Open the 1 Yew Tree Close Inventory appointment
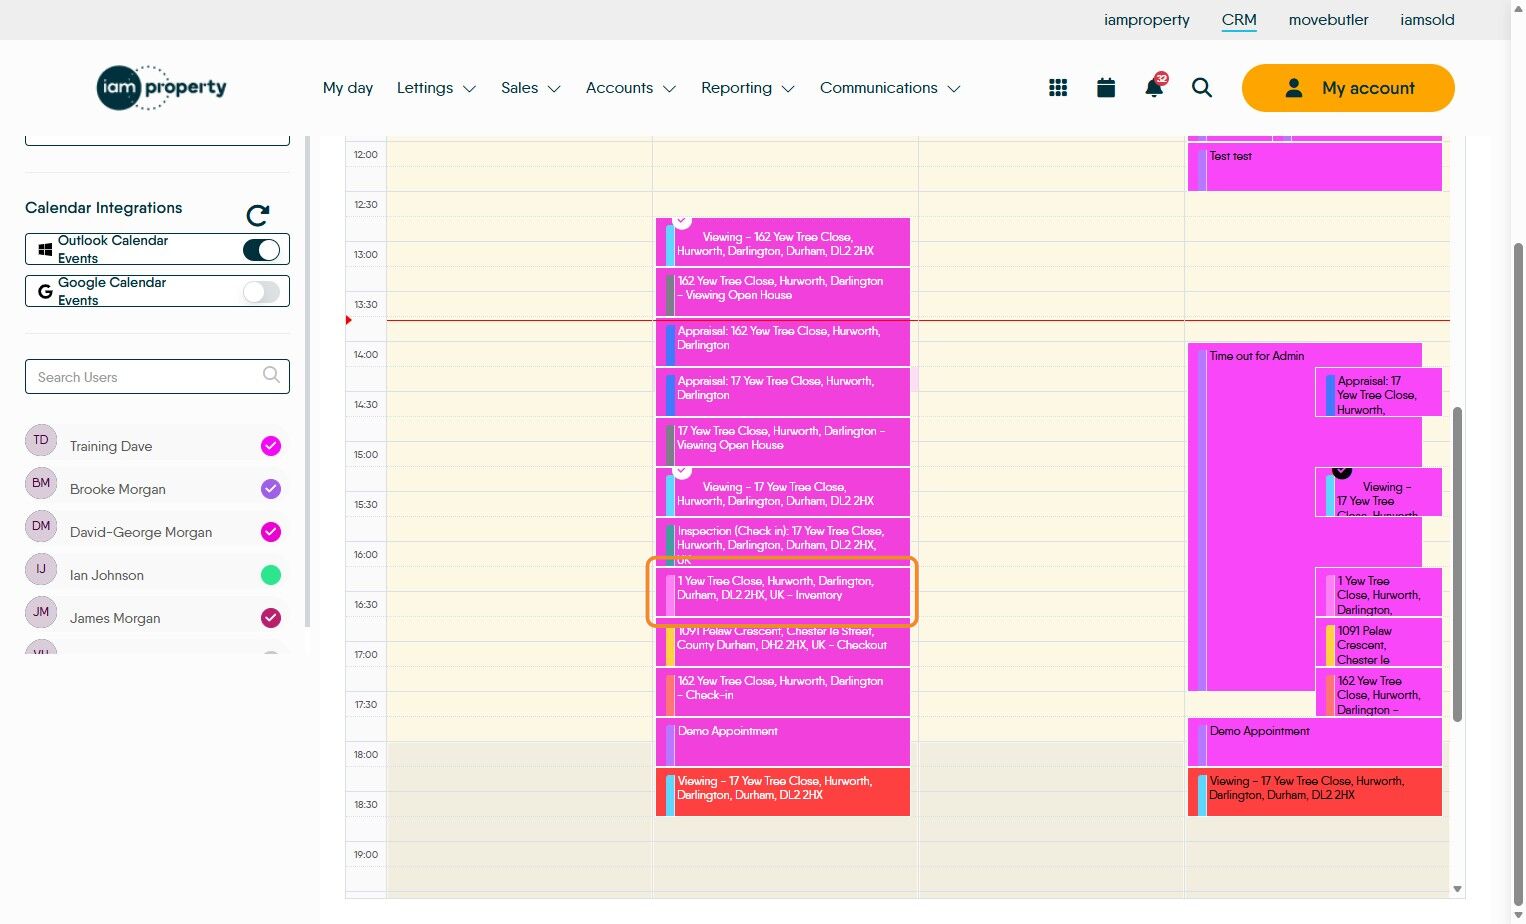Viewport: 1526px width, 924px height. click(783, 592)
